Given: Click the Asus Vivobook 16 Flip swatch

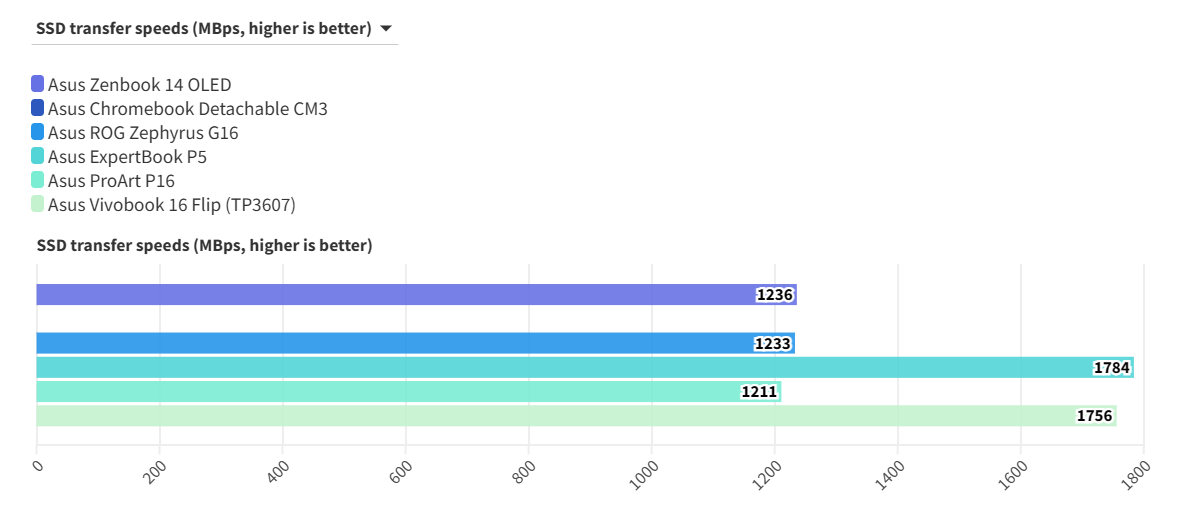Looking at the screenshot, I should (38, 204).
